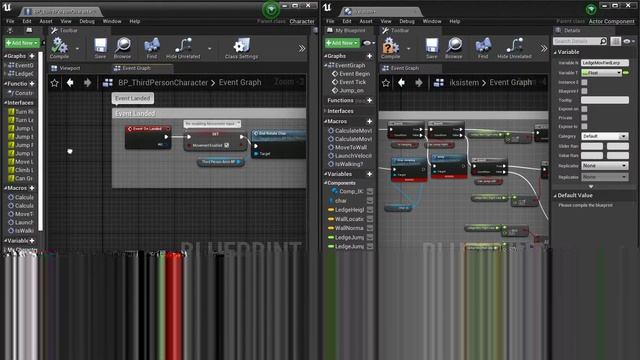This screenshot has height=360, width=640.
Task: Open Compile options arrow in iksistem toolbar
Action: pos(409,49)
